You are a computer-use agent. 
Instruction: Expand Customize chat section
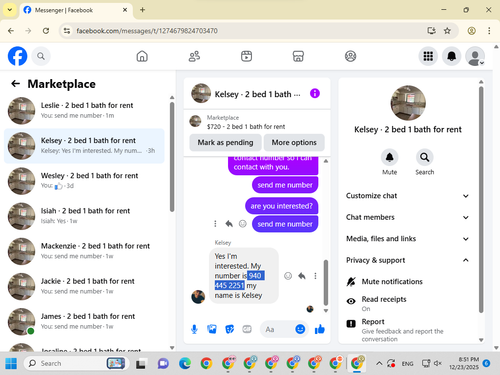click(407, 196)
